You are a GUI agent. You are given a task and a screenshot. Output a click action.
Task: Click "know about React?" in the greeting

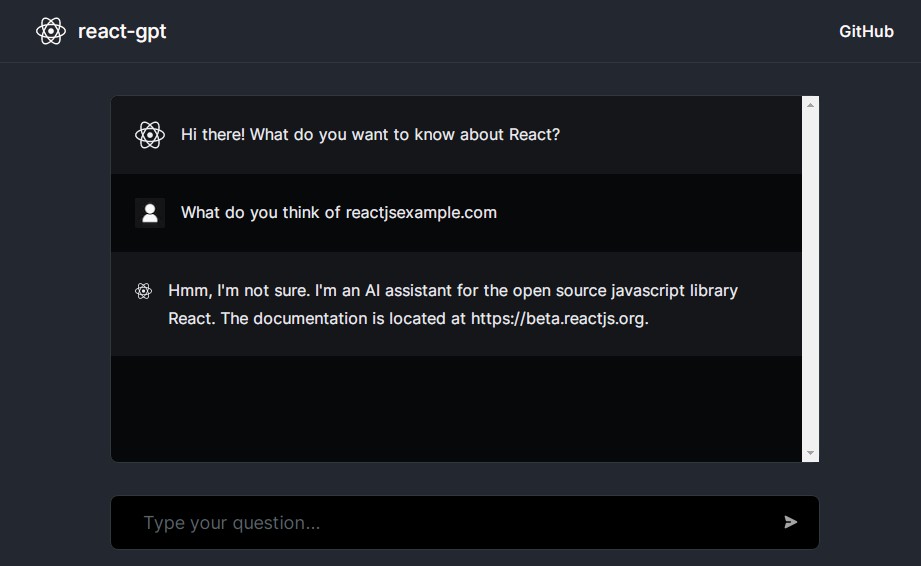pos(489,134)
